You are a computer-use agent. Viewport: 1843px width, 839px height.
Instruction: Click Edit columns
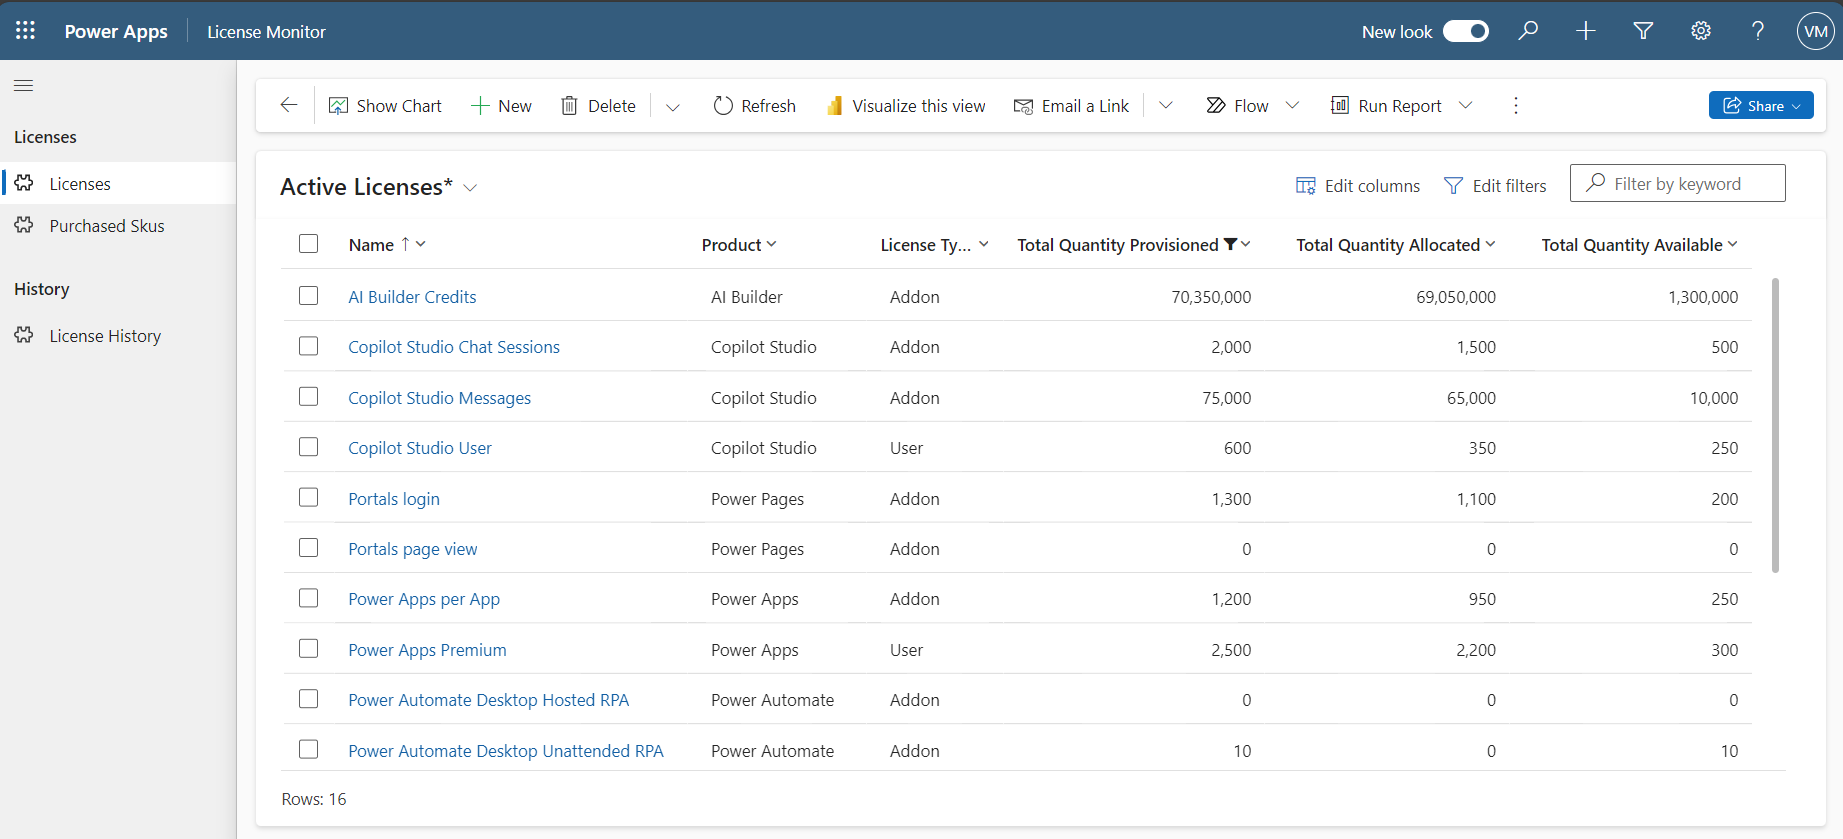click(1358, 186)
